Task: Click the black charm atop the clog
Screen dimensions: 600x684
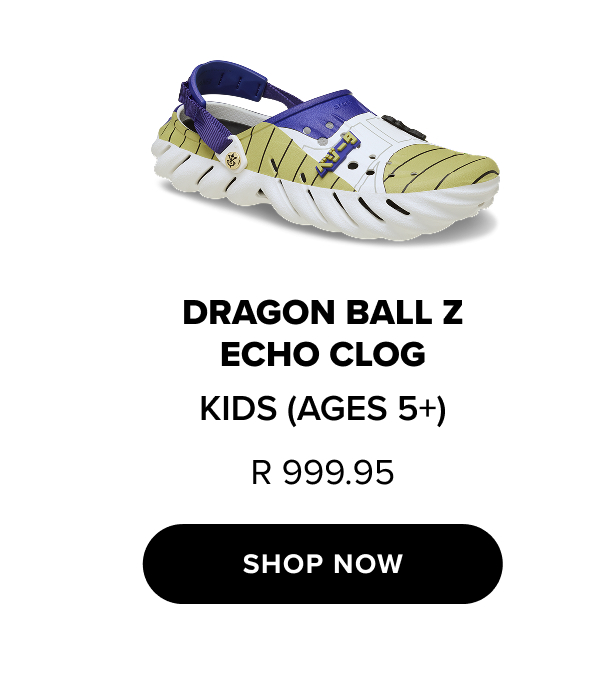Action: click(404, 127)
